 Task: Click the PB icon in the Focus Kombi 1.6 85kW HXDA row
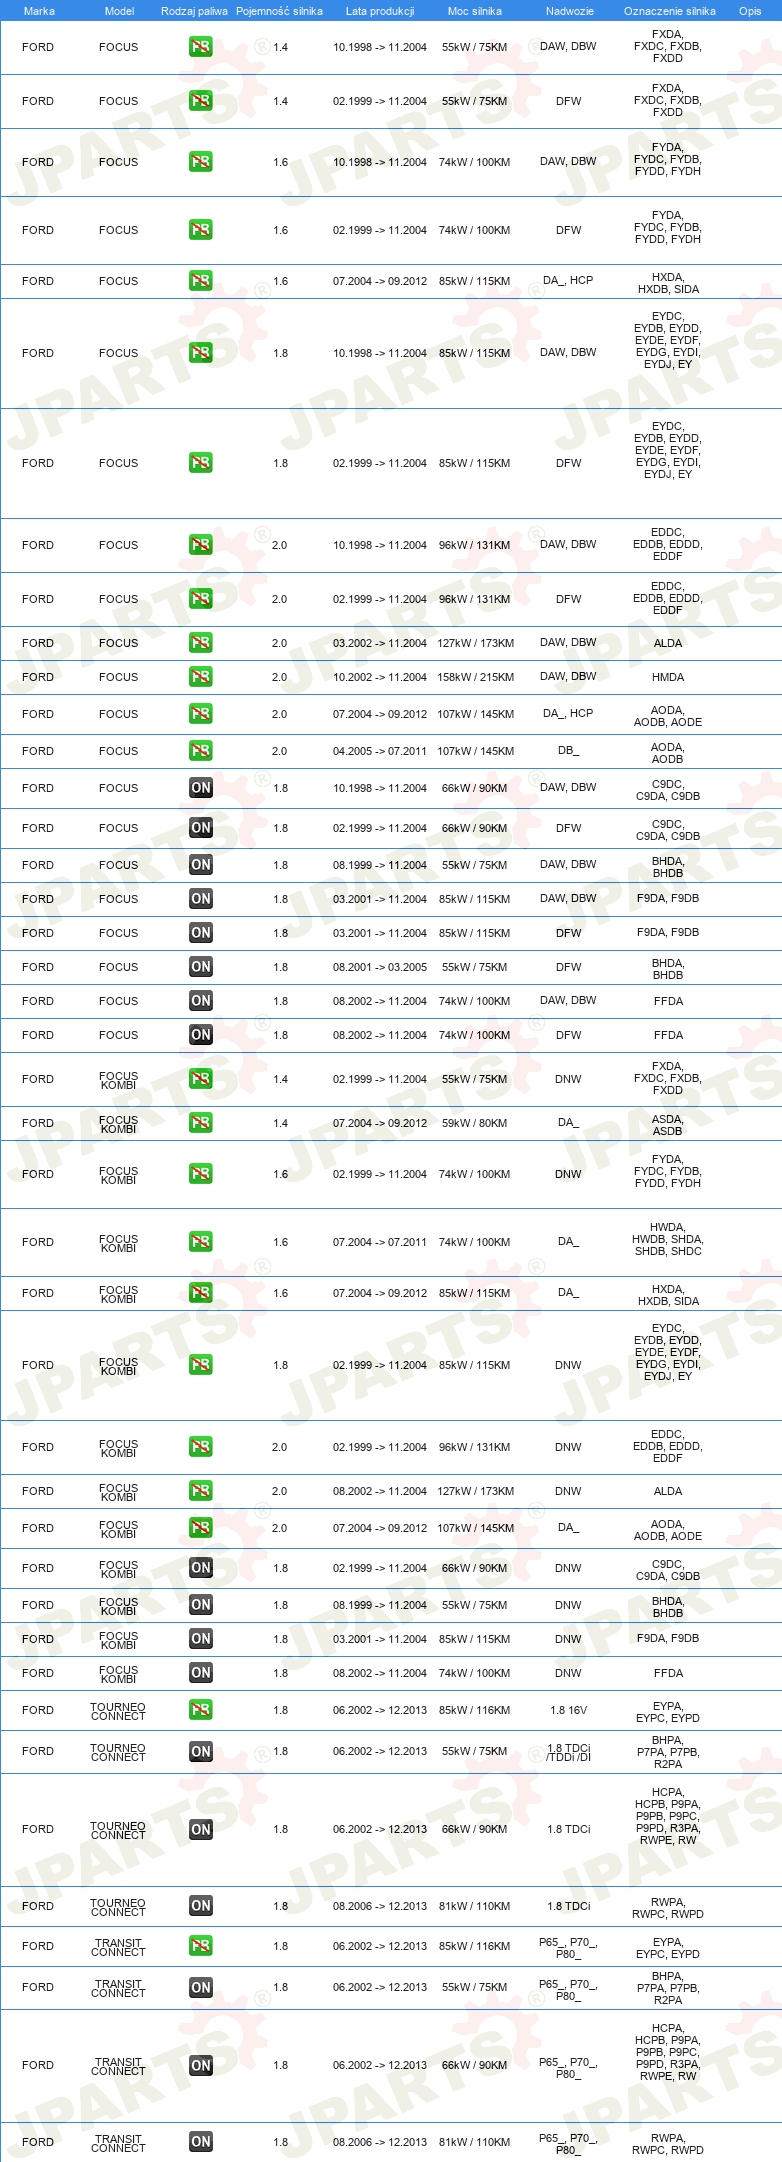click(201, 1293)
